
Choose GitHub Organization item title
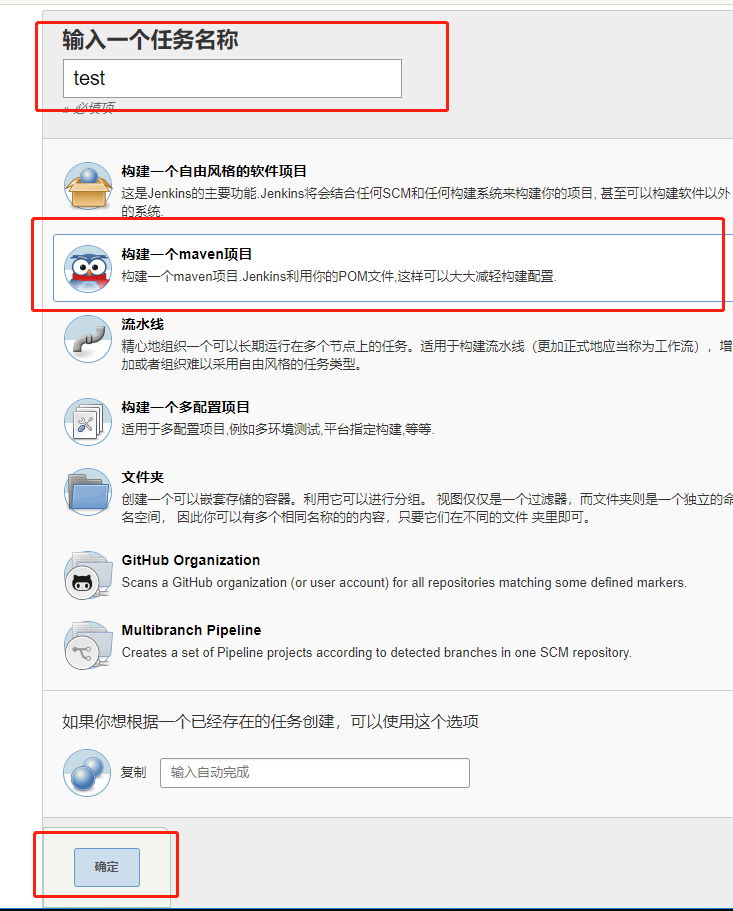pyautogui.click(x=191, y=561)
